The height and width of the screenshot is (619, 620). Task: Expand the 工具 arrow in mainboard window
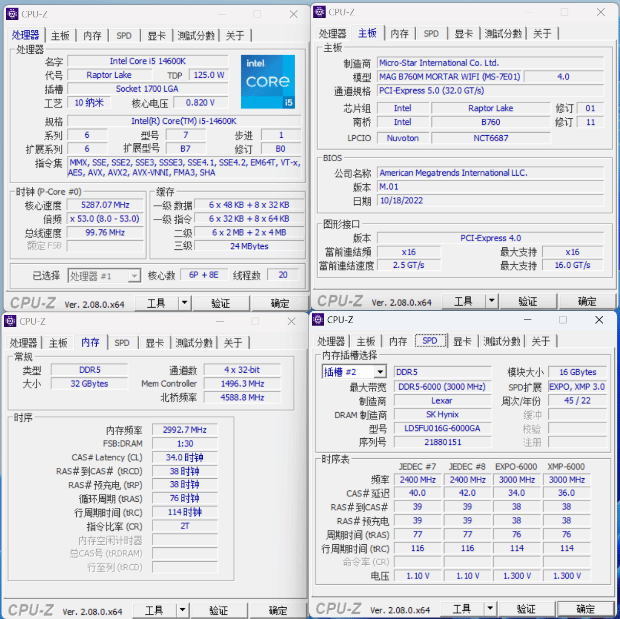[491, 301]
